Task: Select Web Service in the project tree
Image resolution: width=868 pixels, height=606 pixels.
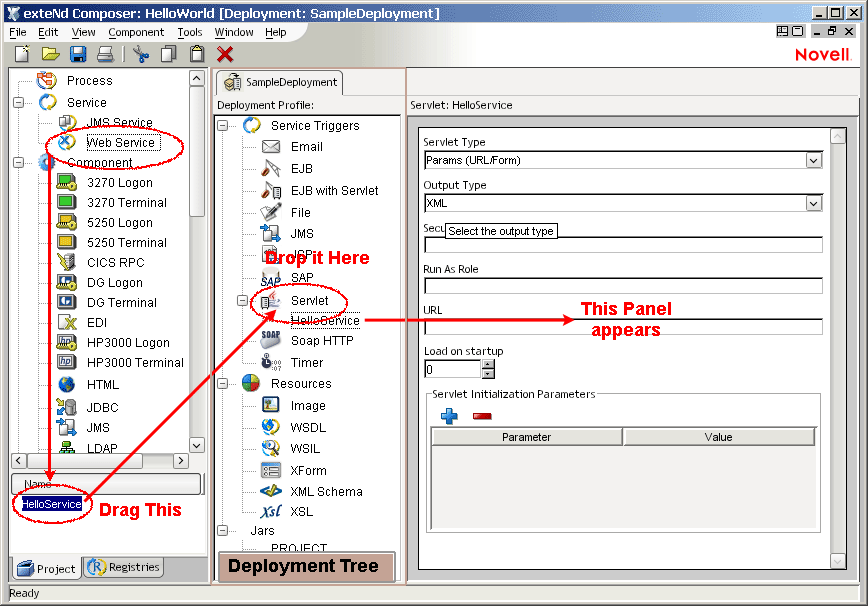Action: (121, 143)
